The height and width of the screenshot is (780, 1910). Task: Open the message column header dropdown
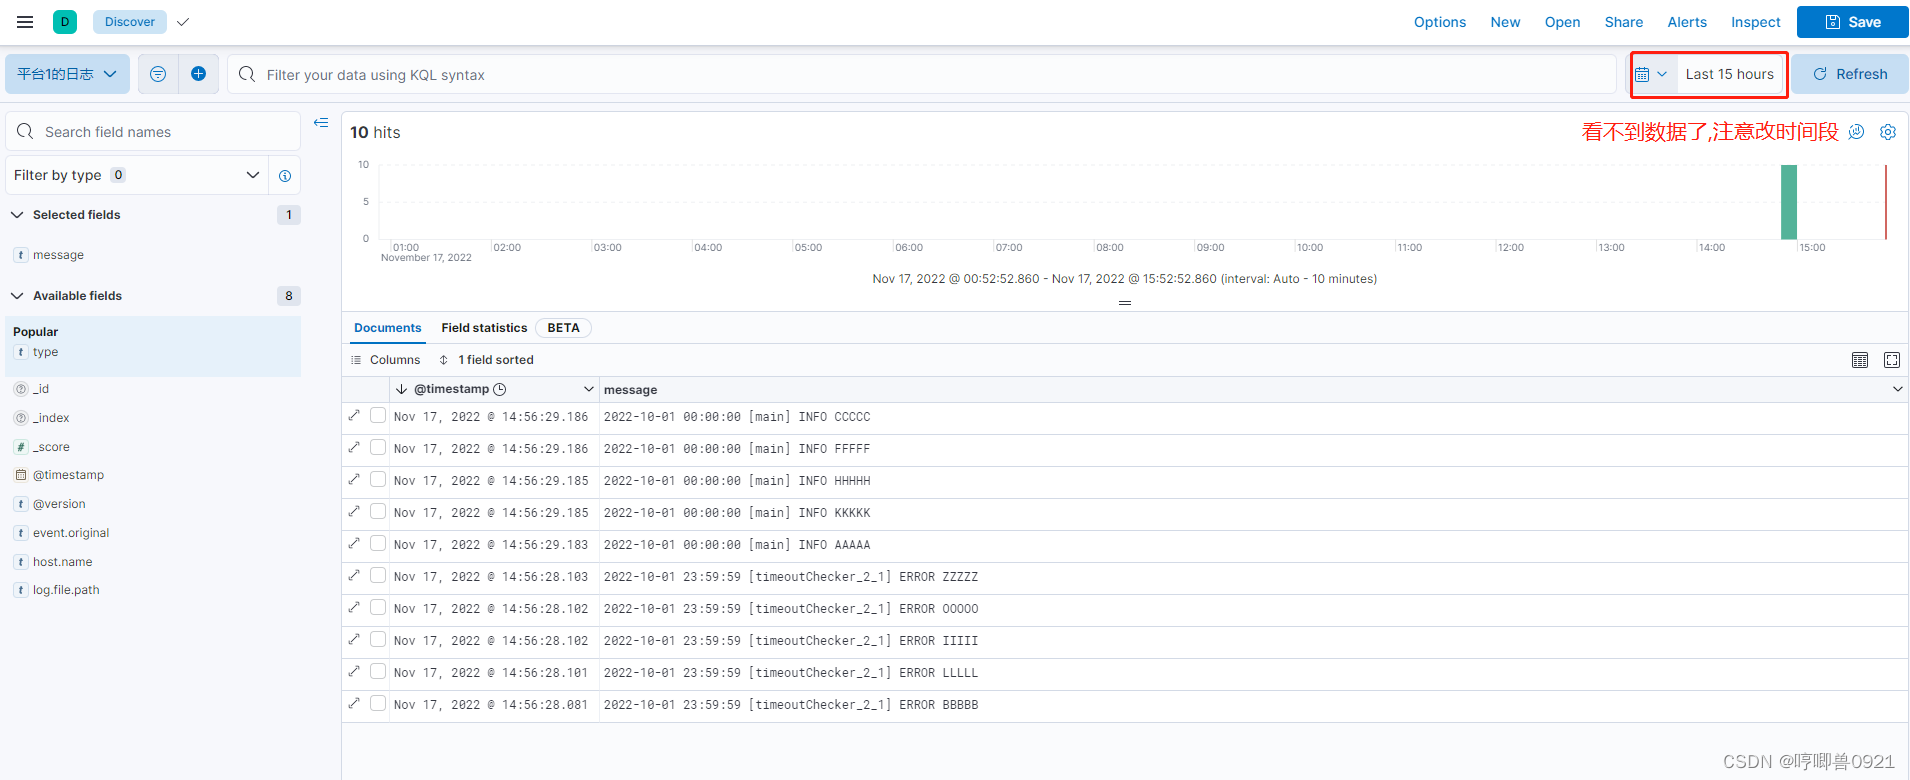click(1897, 389)
